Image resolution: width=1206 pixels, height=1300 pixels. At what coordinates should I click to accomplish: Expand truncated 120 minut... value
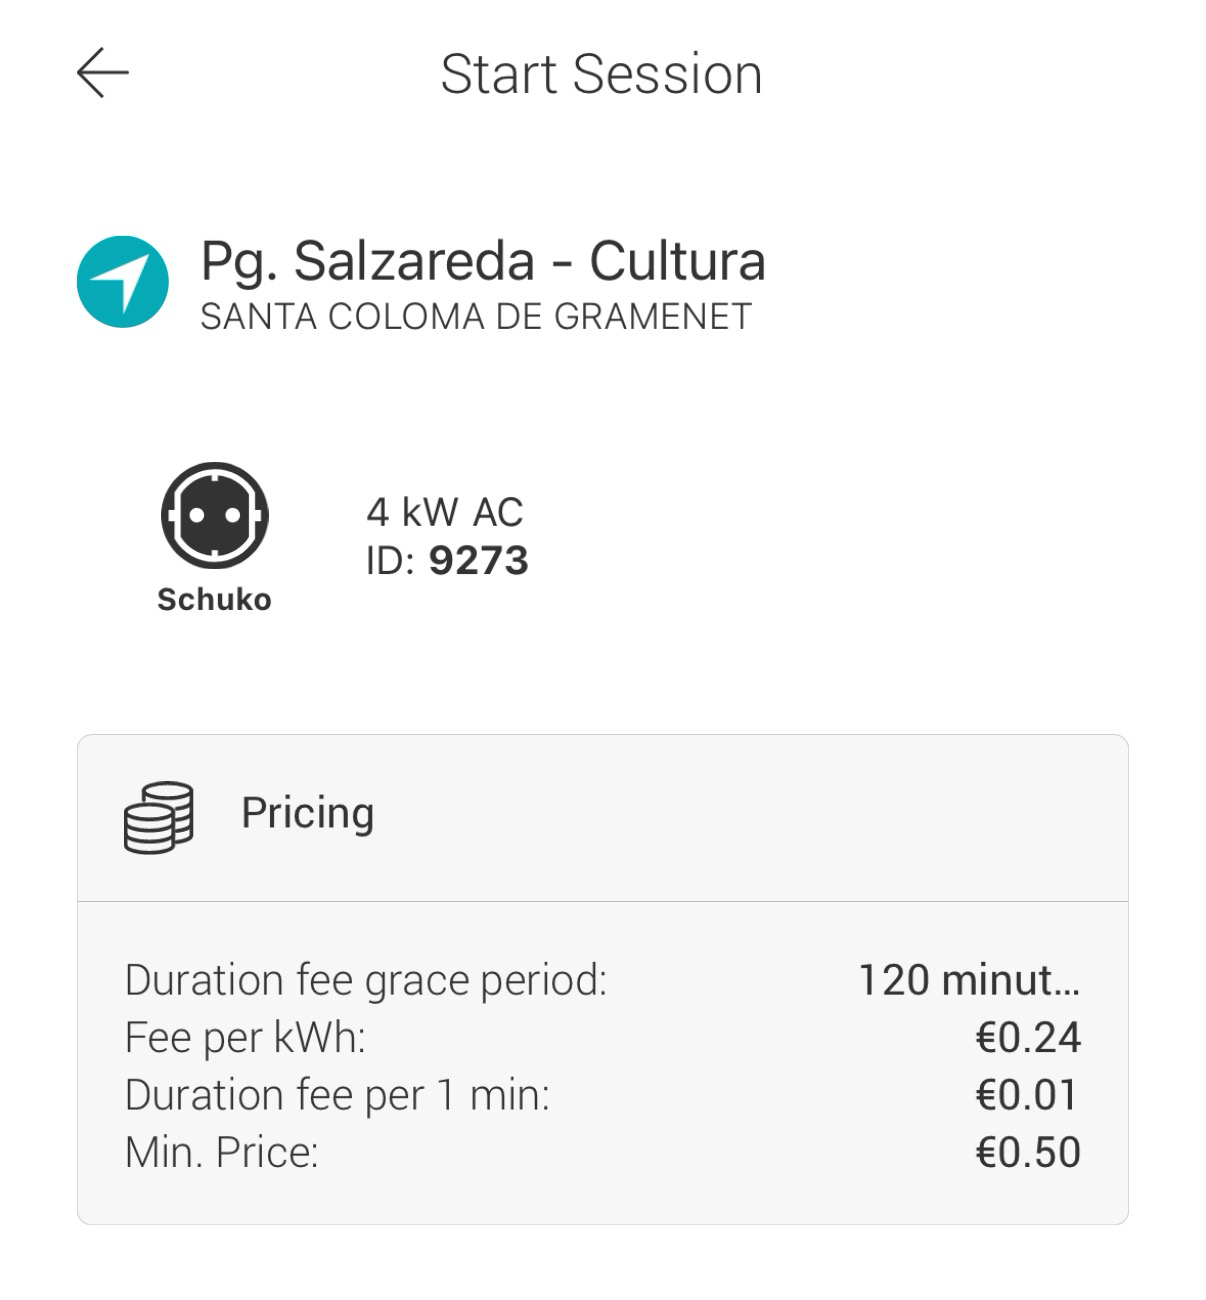coord(969,980)
